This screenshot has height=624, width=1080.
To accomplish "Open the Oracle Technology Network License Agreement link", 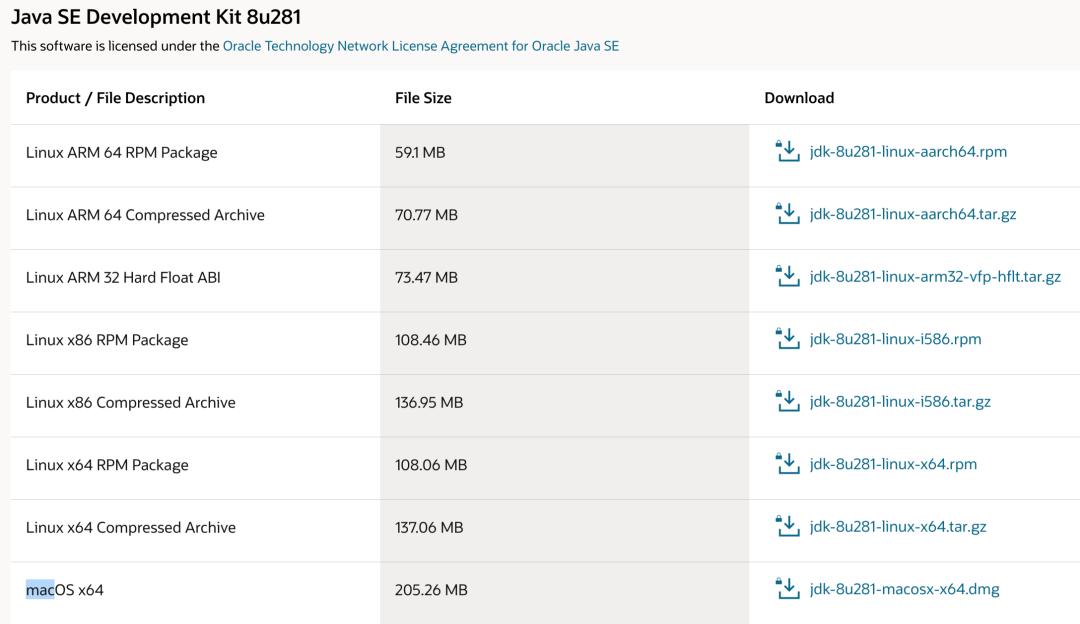I will click(x=422, y=45).
